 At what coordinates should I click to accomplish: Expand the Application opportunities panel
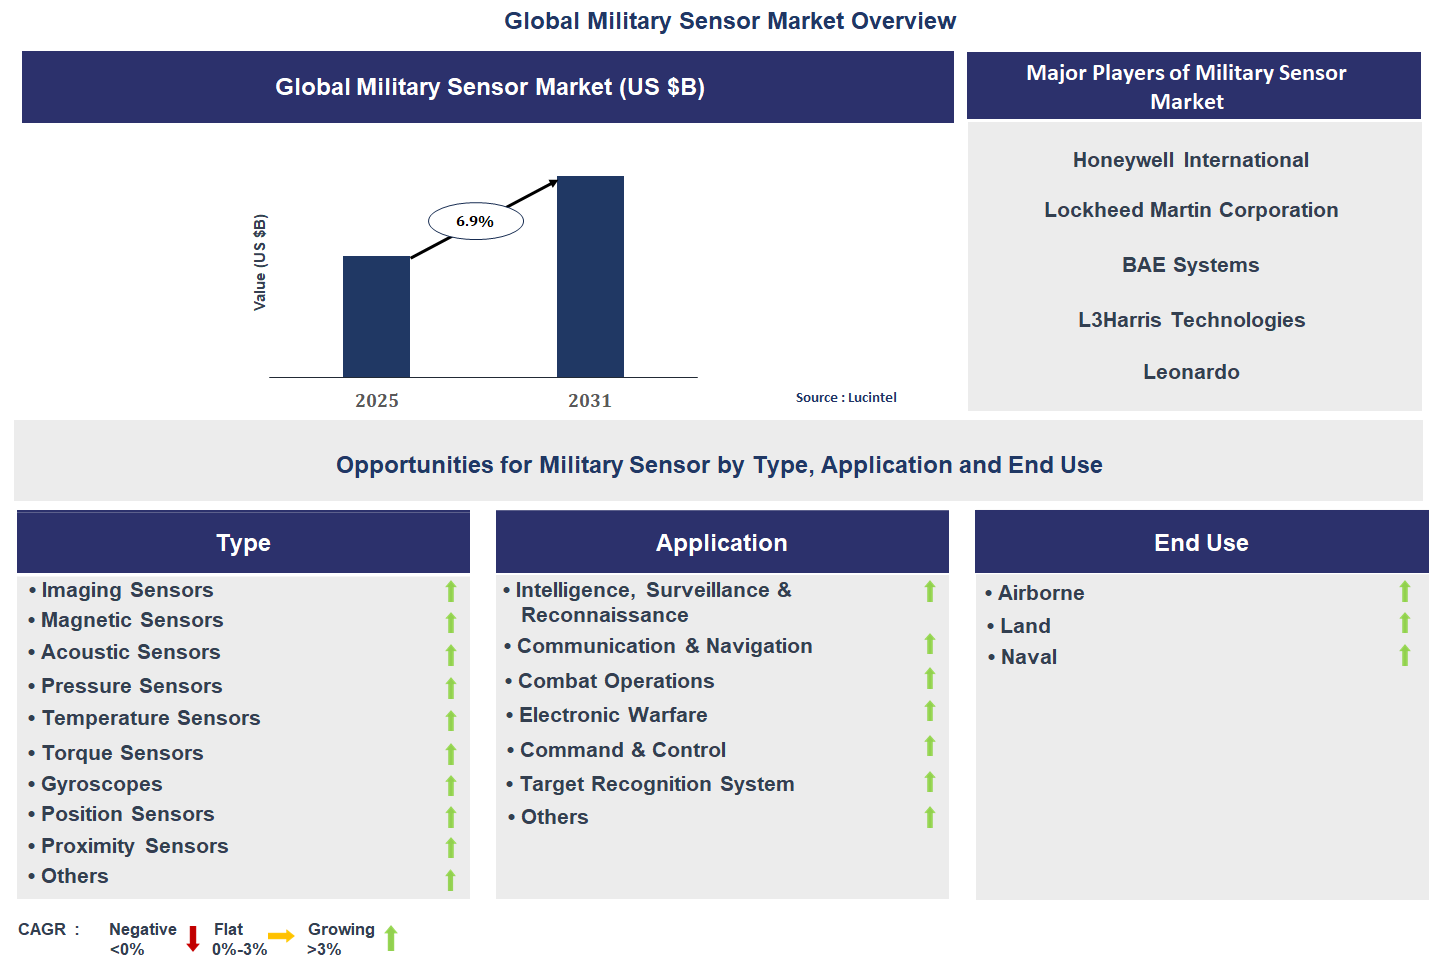pos(722,542)
